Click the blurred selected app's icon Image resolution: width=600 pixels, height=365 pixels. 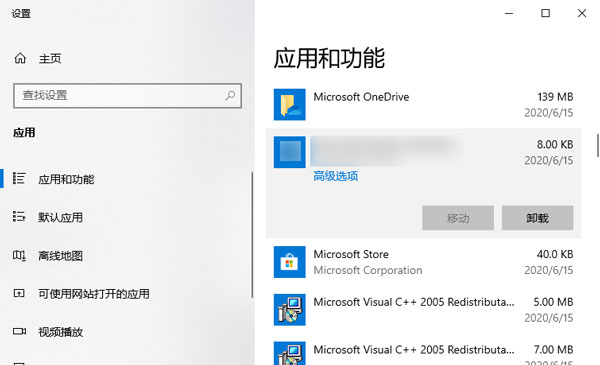[x=290, y=152]
